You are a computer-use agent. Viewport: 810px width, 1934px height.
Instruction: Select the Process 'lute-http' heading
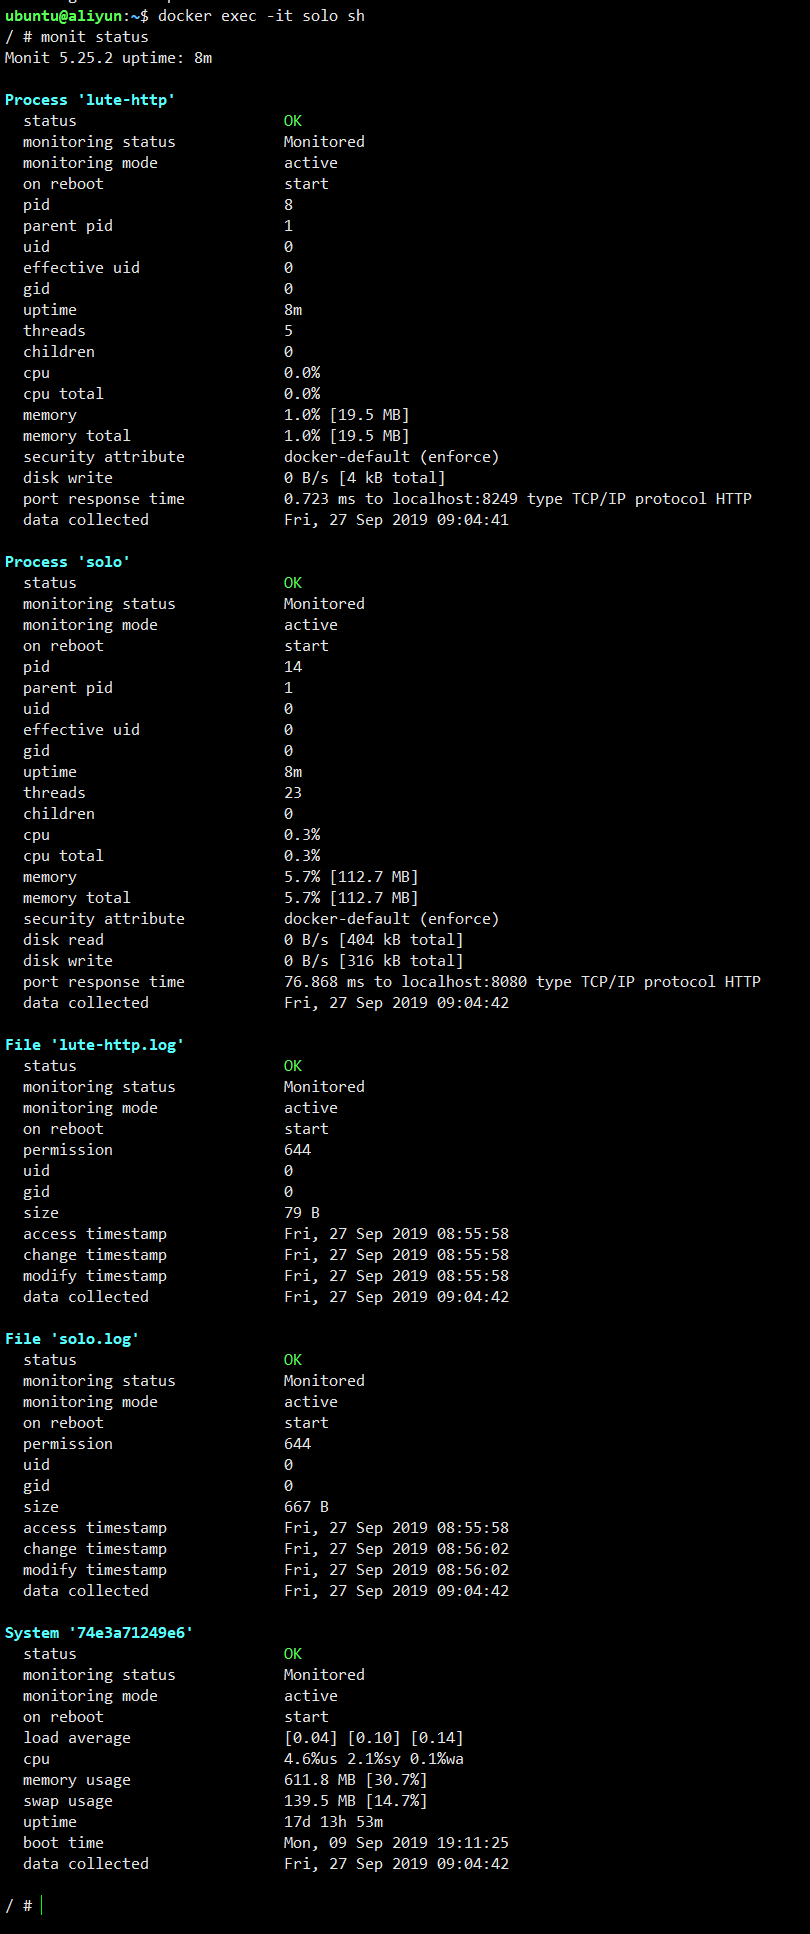(90, 100)
